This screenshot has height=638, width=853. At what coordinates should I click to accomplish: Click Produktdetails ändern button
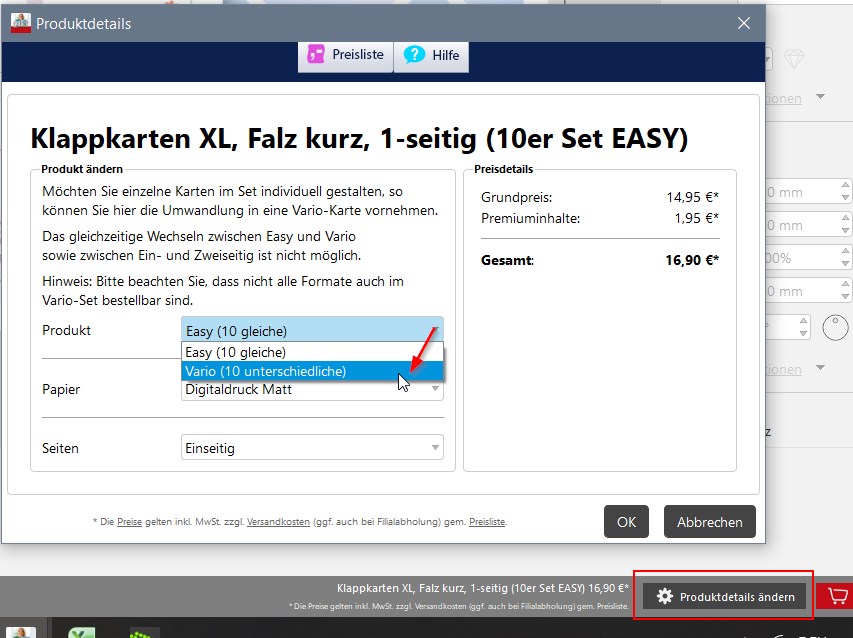[724, 597]
